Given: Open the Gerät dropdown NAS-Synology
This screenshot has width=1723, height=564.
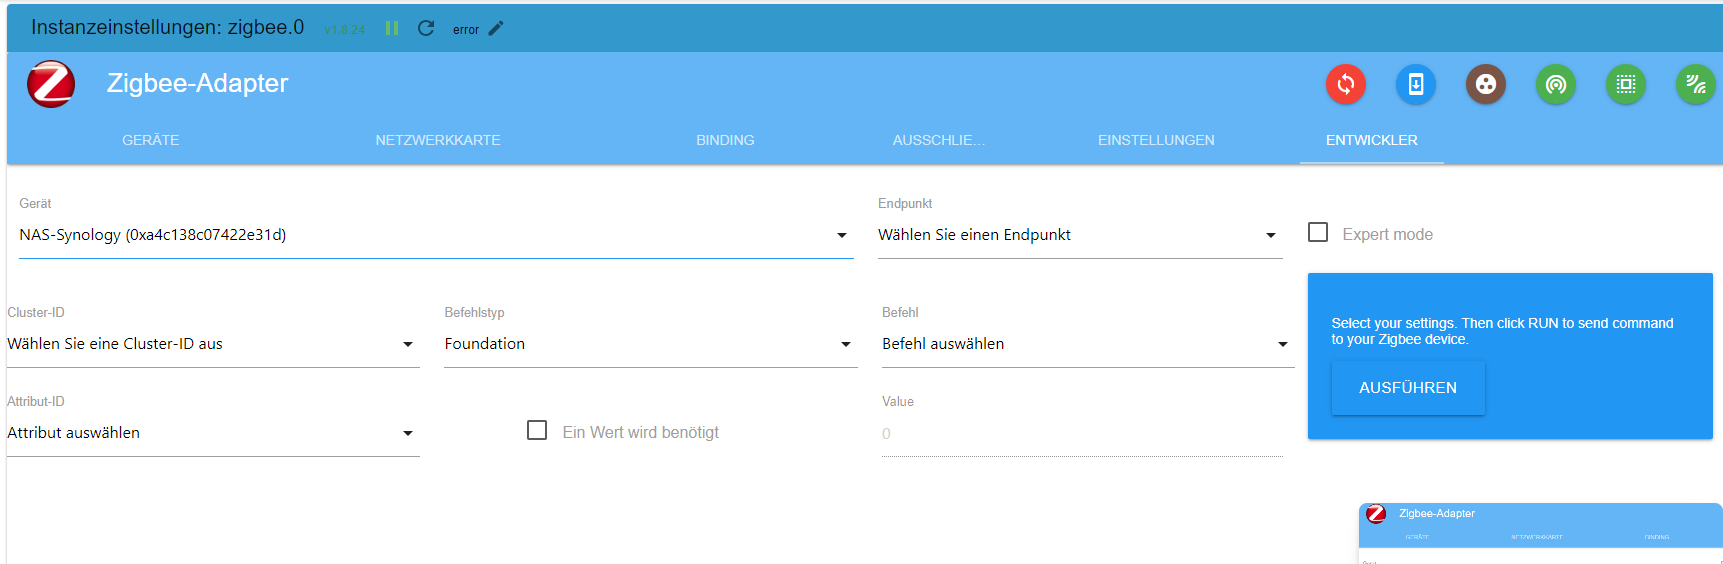Looking at the screenshot, I should tap(436, 235).
